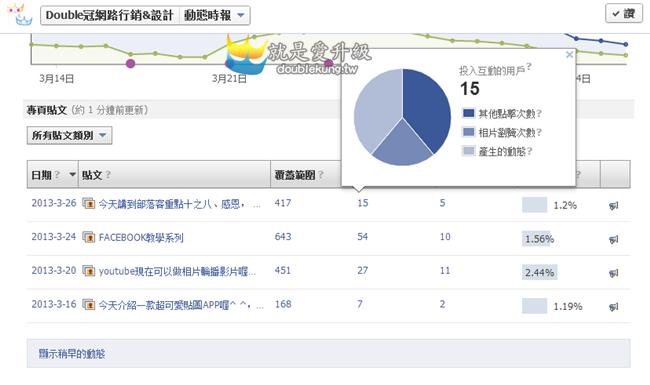Screen dimensions: 650x385
Task: Click engaged users value 15 in table
Action: [x=363, y=203]
